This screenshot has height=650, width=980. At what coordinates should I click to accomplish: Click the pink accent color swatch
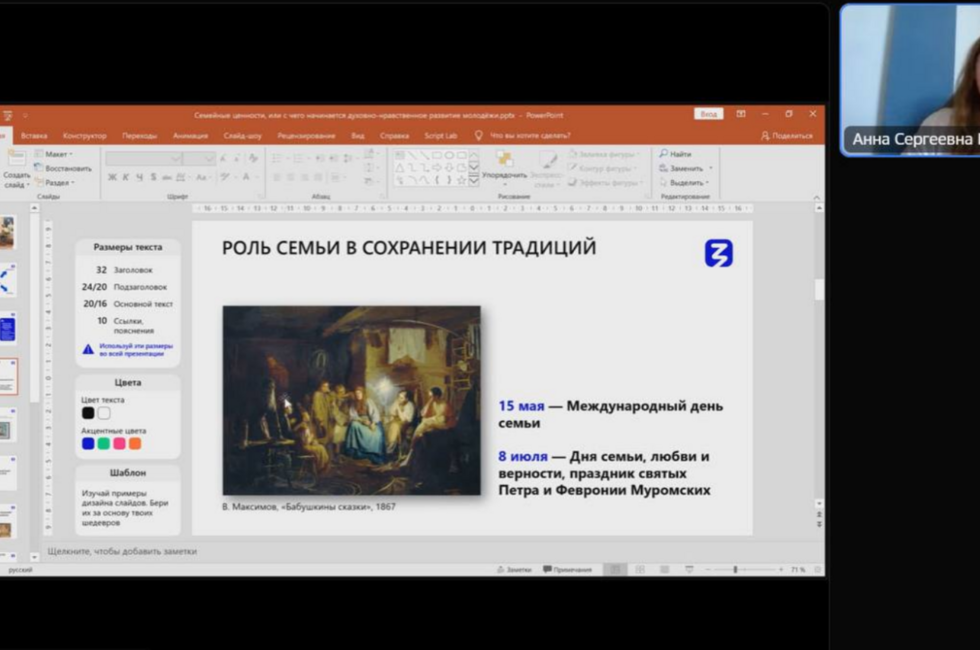[119, 443]
